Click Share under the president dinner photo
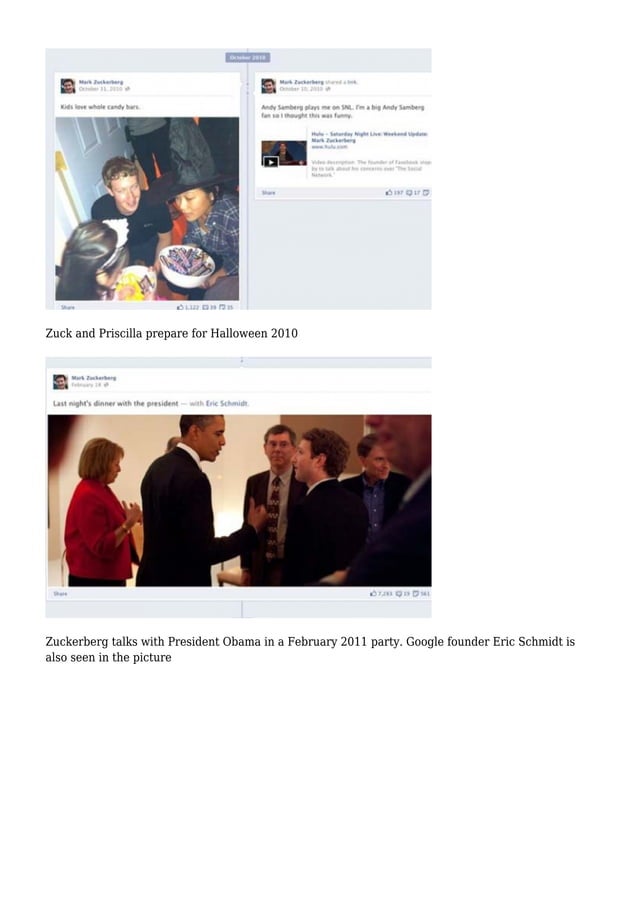Screen dimensions: 638x902 [x=60, y=593]
